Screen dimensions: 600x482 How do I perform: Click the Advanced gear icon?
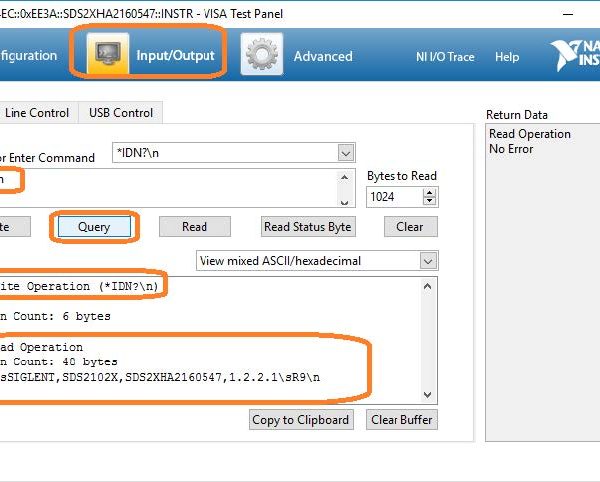pyautogui.click(x=261, y=55)
